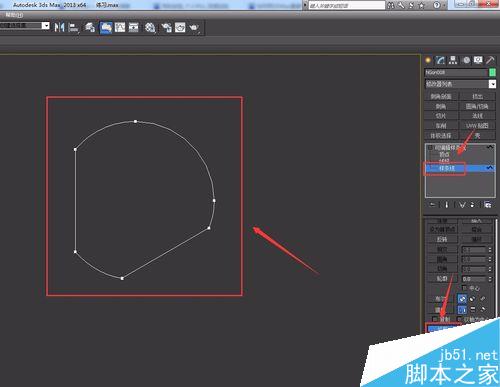Click the Mirror tool in the main toolbar
Viewport: 500px width, 387px height.
59,27
